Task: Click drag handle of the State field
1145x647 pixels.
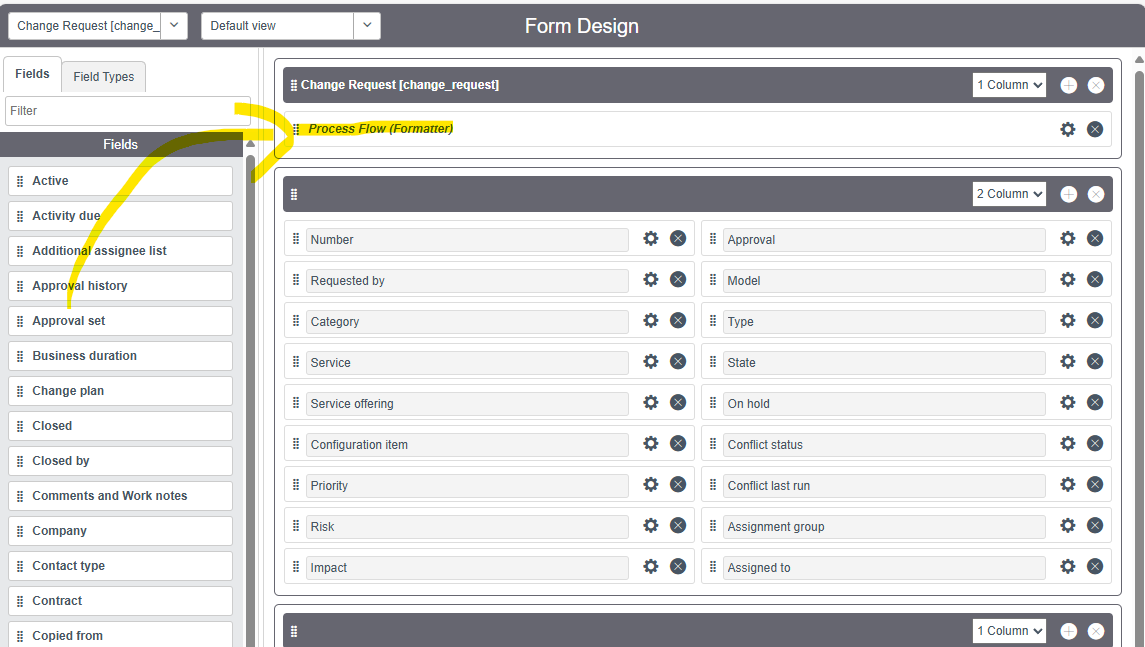Action: point(712,361)
